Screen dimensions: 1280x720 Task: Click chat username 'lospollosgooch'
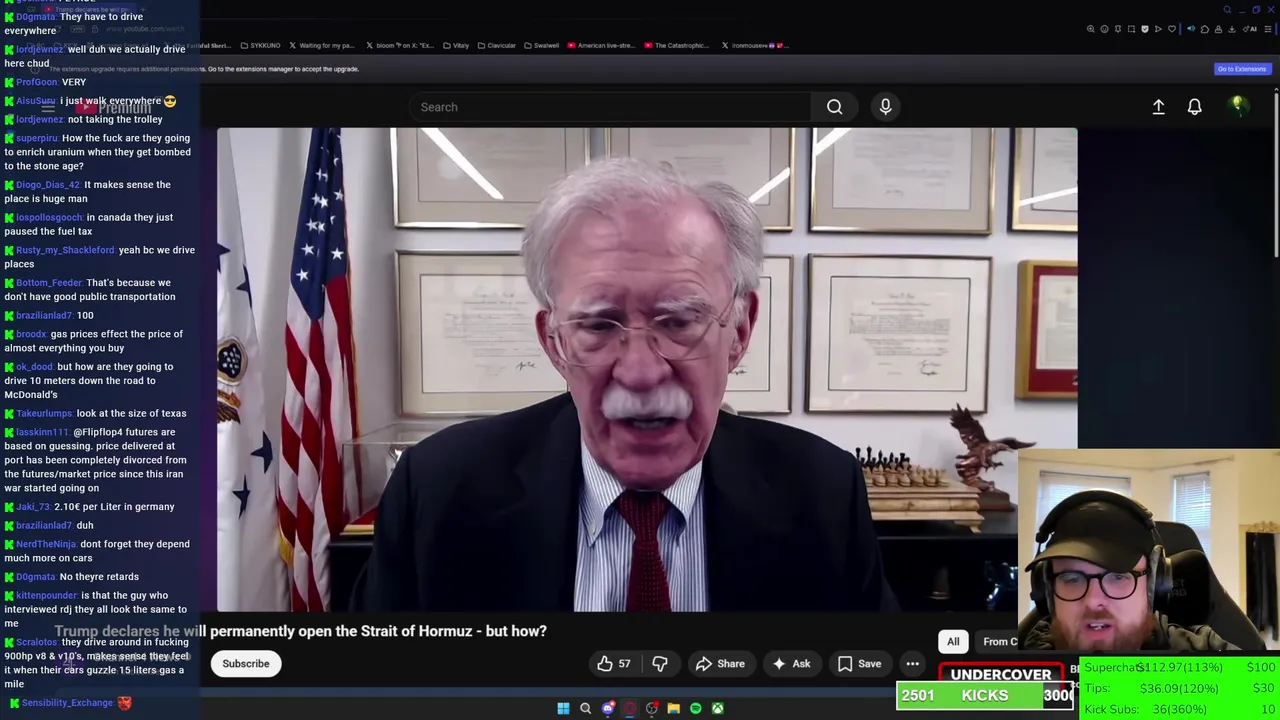coord(49,217)
